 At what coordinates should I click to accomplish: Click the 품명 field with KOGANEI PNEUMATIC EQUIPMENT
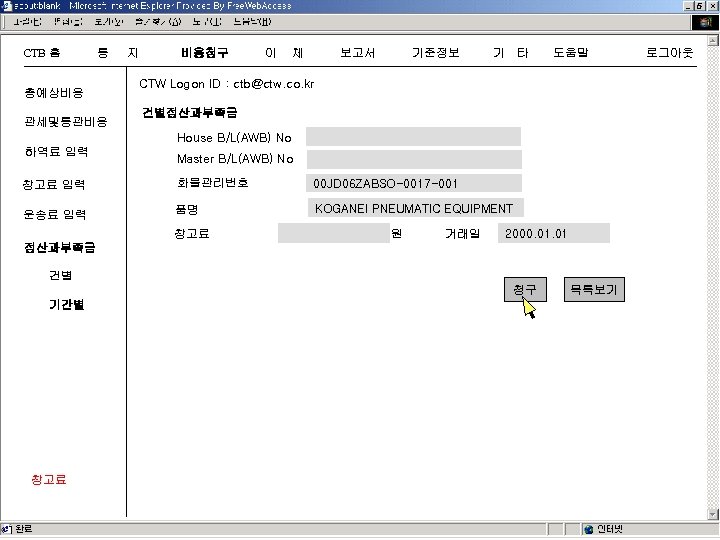coord(416,208)
